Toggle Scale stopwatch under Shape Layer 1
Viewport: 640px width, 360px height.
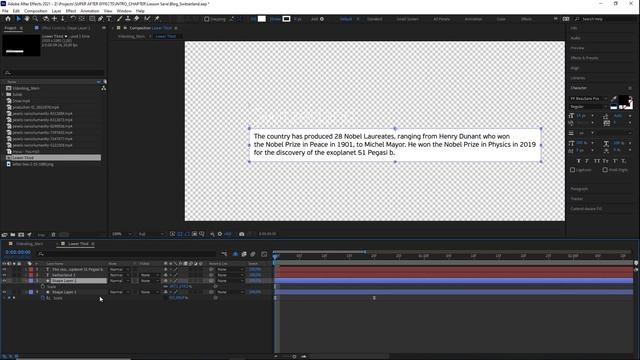tap(43, 298)
